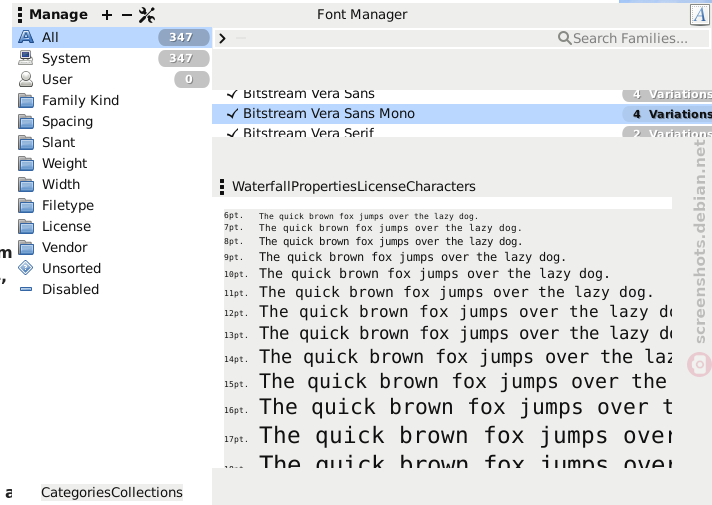The width and height of the screenshot is (712, 505).
Task: Show Bitstream Vera Sans Mono 4 Variations
Action: 668,114
